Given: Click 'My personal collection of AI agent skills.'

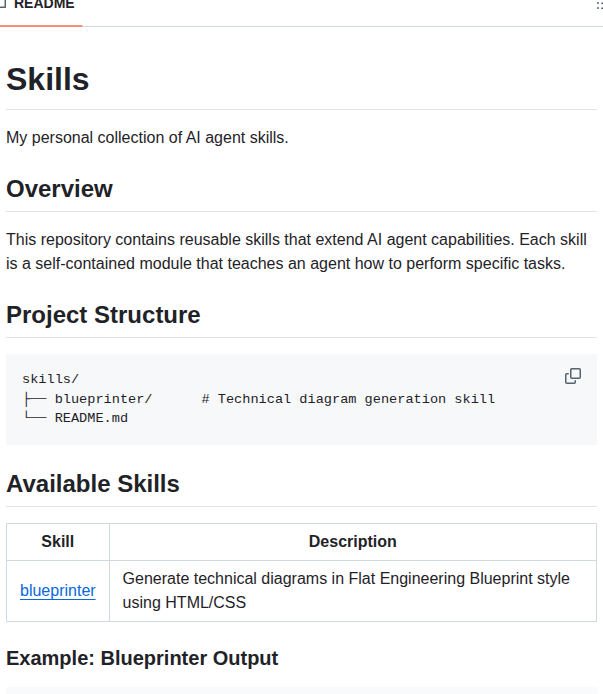Looking at the screenshot, I should 147,138.
